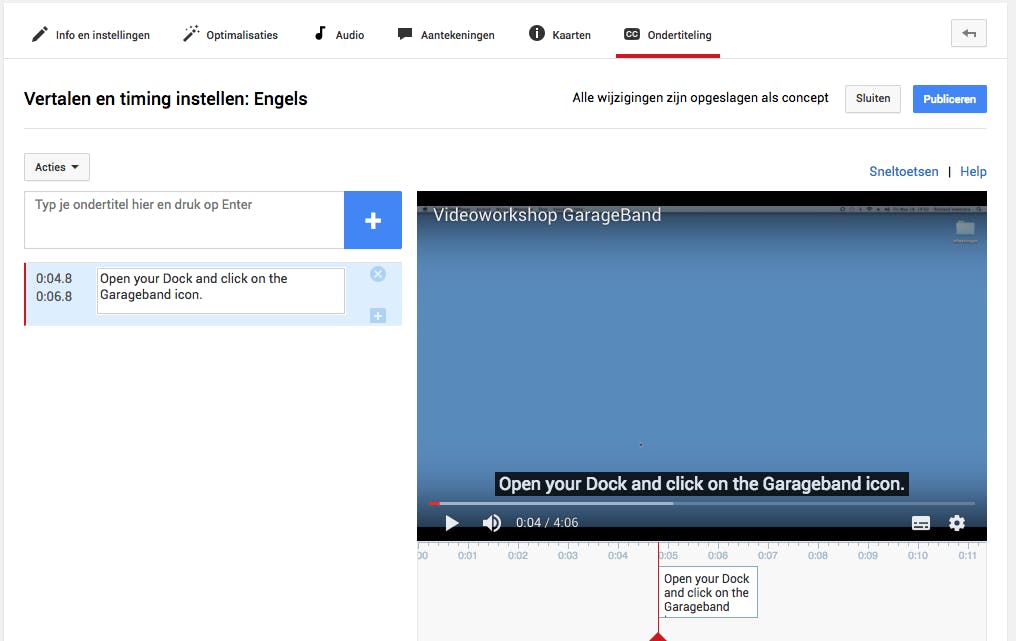Edit the 'Open your Dock and click' subtitle text box
The width and height of the screenshot is (1016, 641).
(220, 291)
